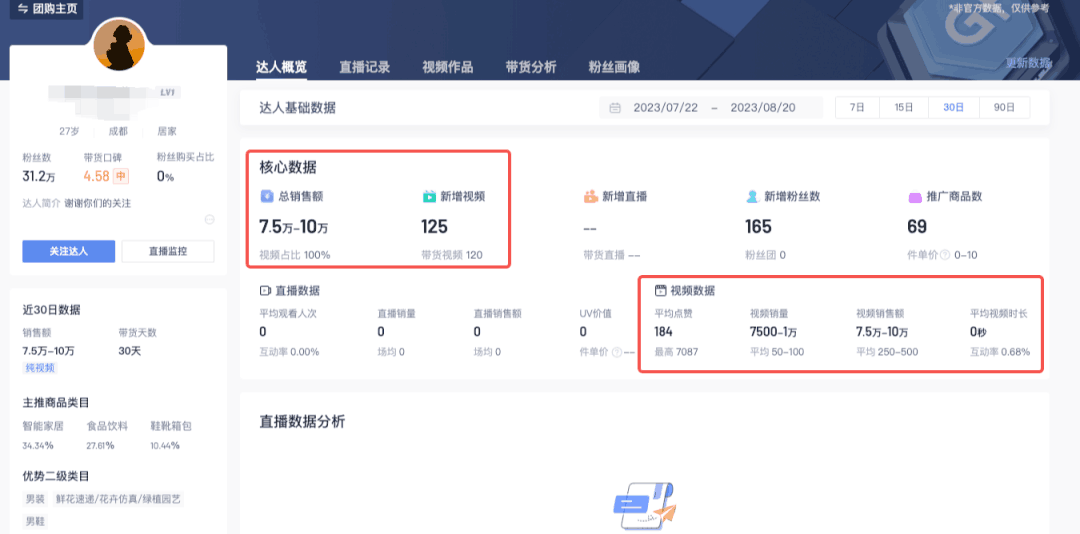Switch to the 视频作品 tab

point(448,68)
